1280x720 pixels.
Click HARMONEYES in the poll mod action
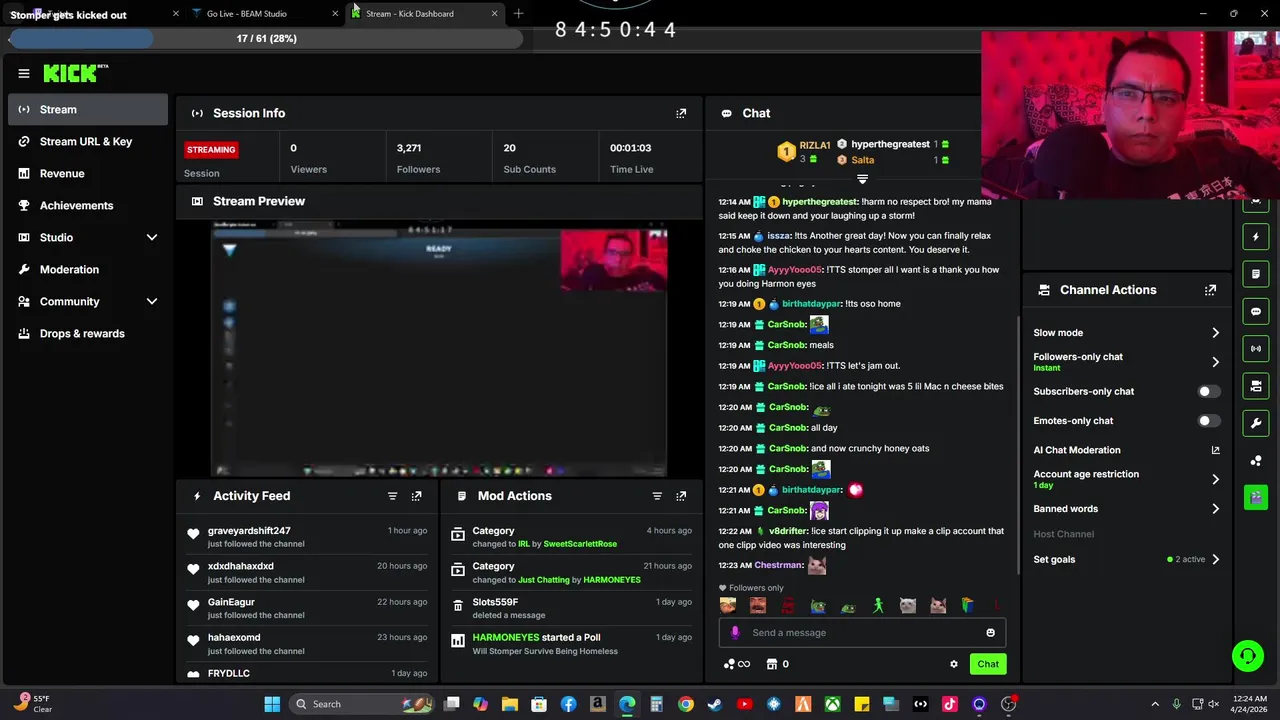(506, 637)
